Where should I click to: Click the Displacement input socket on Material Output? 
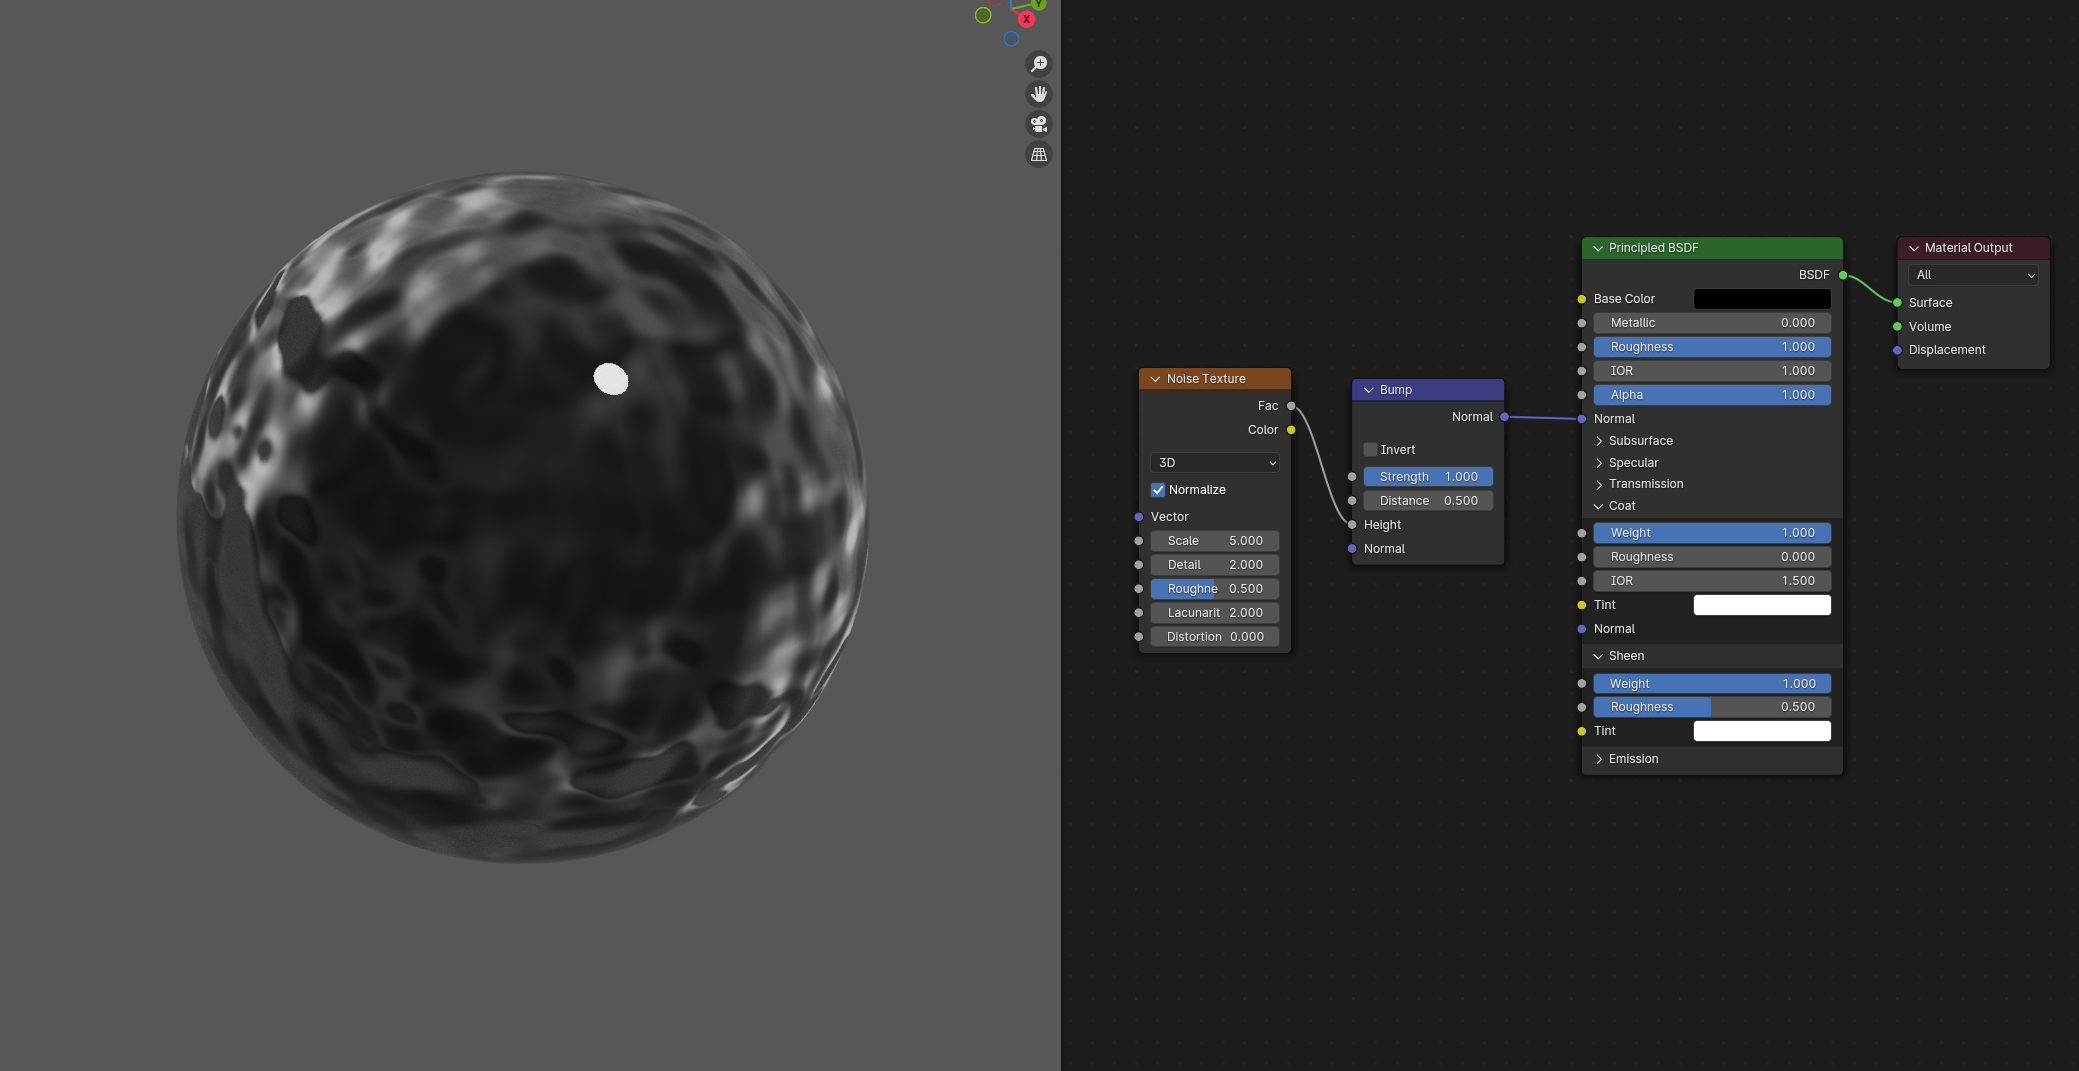1897,350
